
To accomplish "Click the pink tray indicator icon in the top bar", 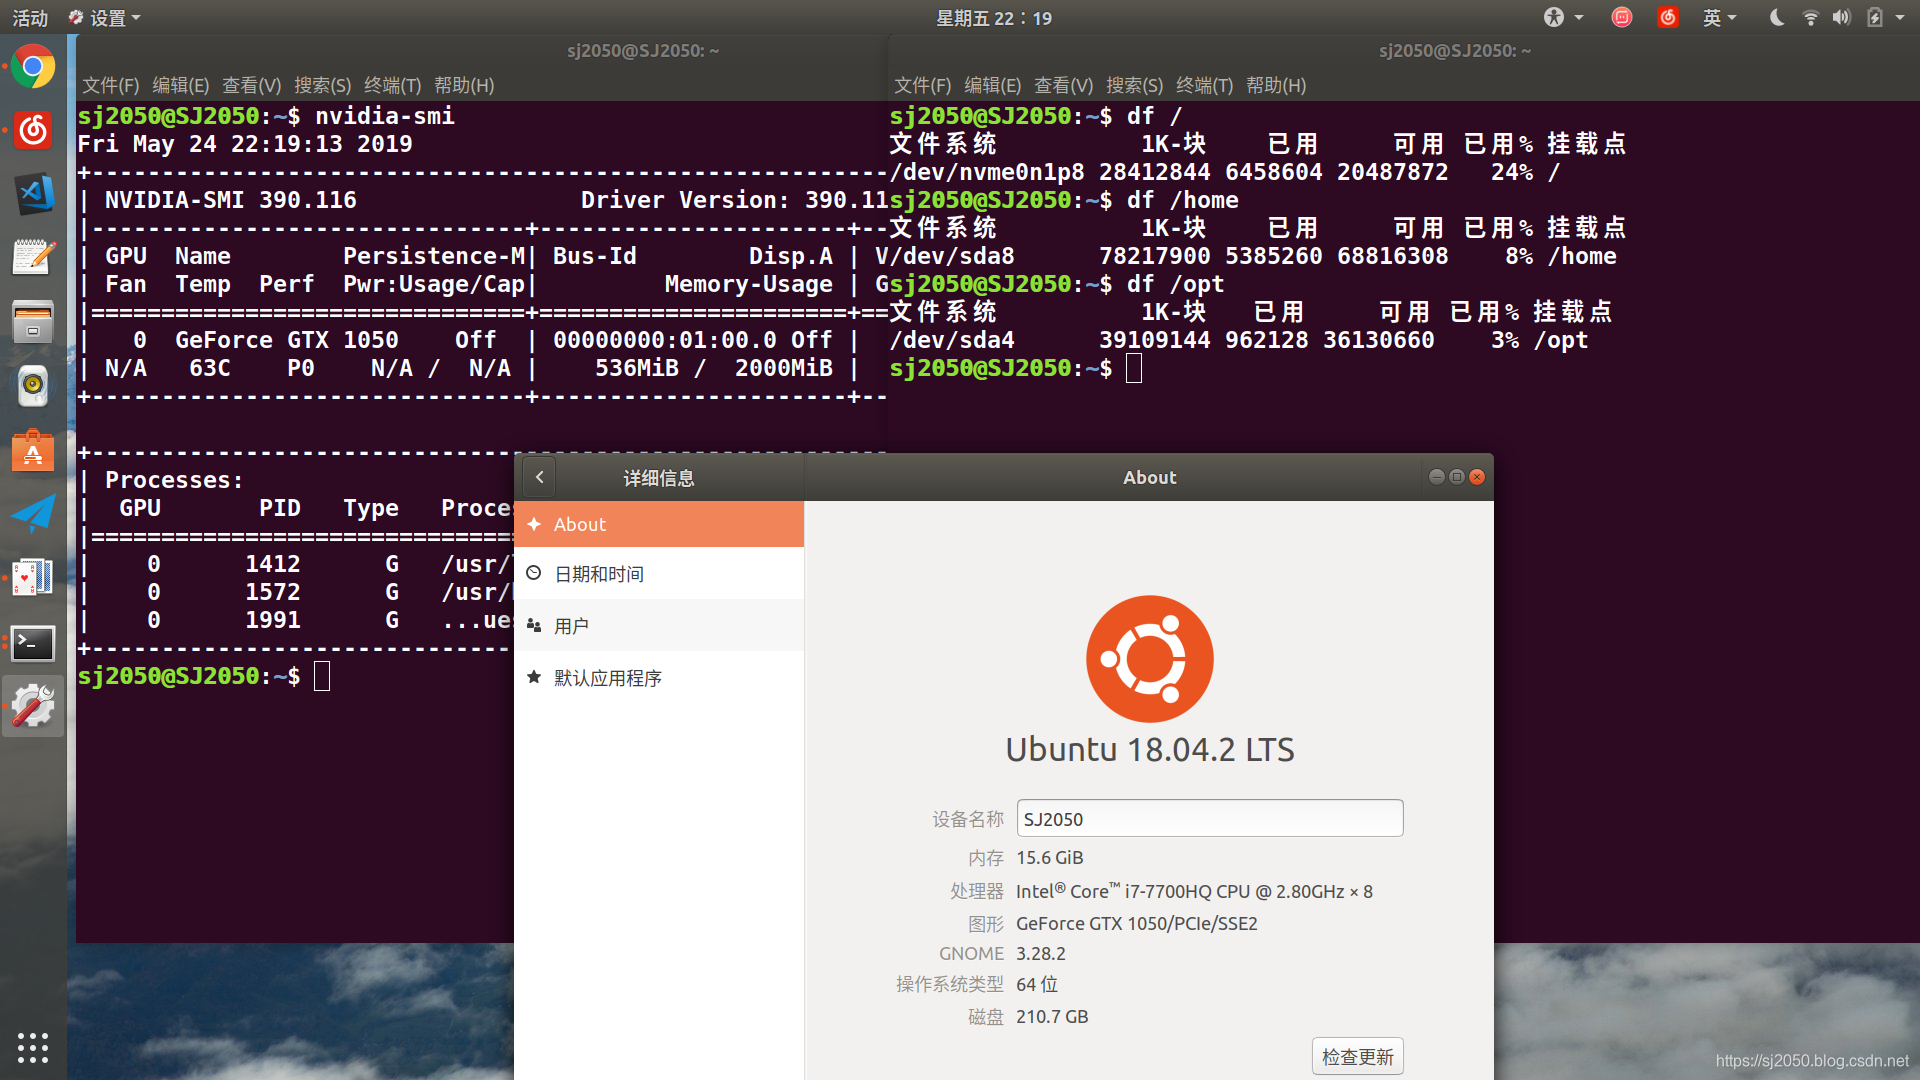I will click(x=1622, y=17).
